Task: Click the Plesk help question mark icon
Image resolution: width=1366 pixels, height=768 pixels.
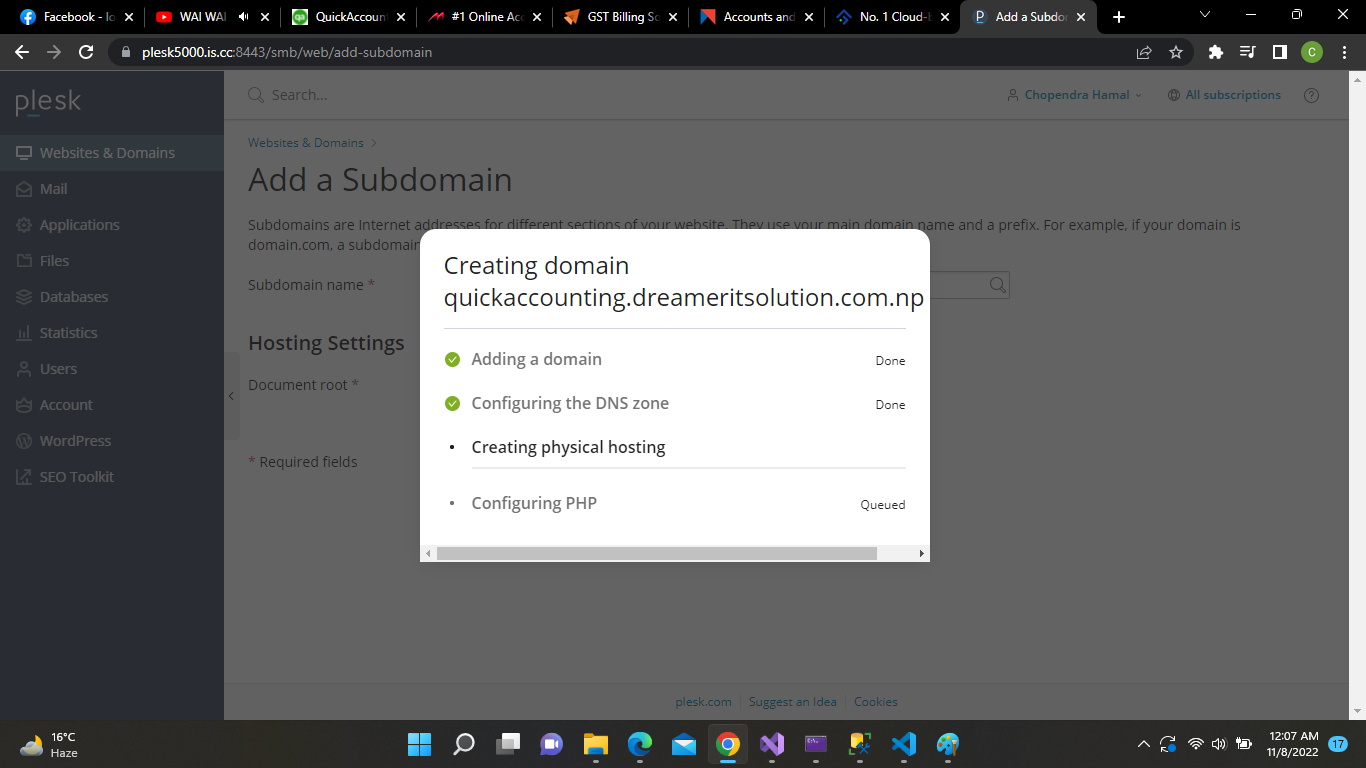Action: tap(1311, 95)
